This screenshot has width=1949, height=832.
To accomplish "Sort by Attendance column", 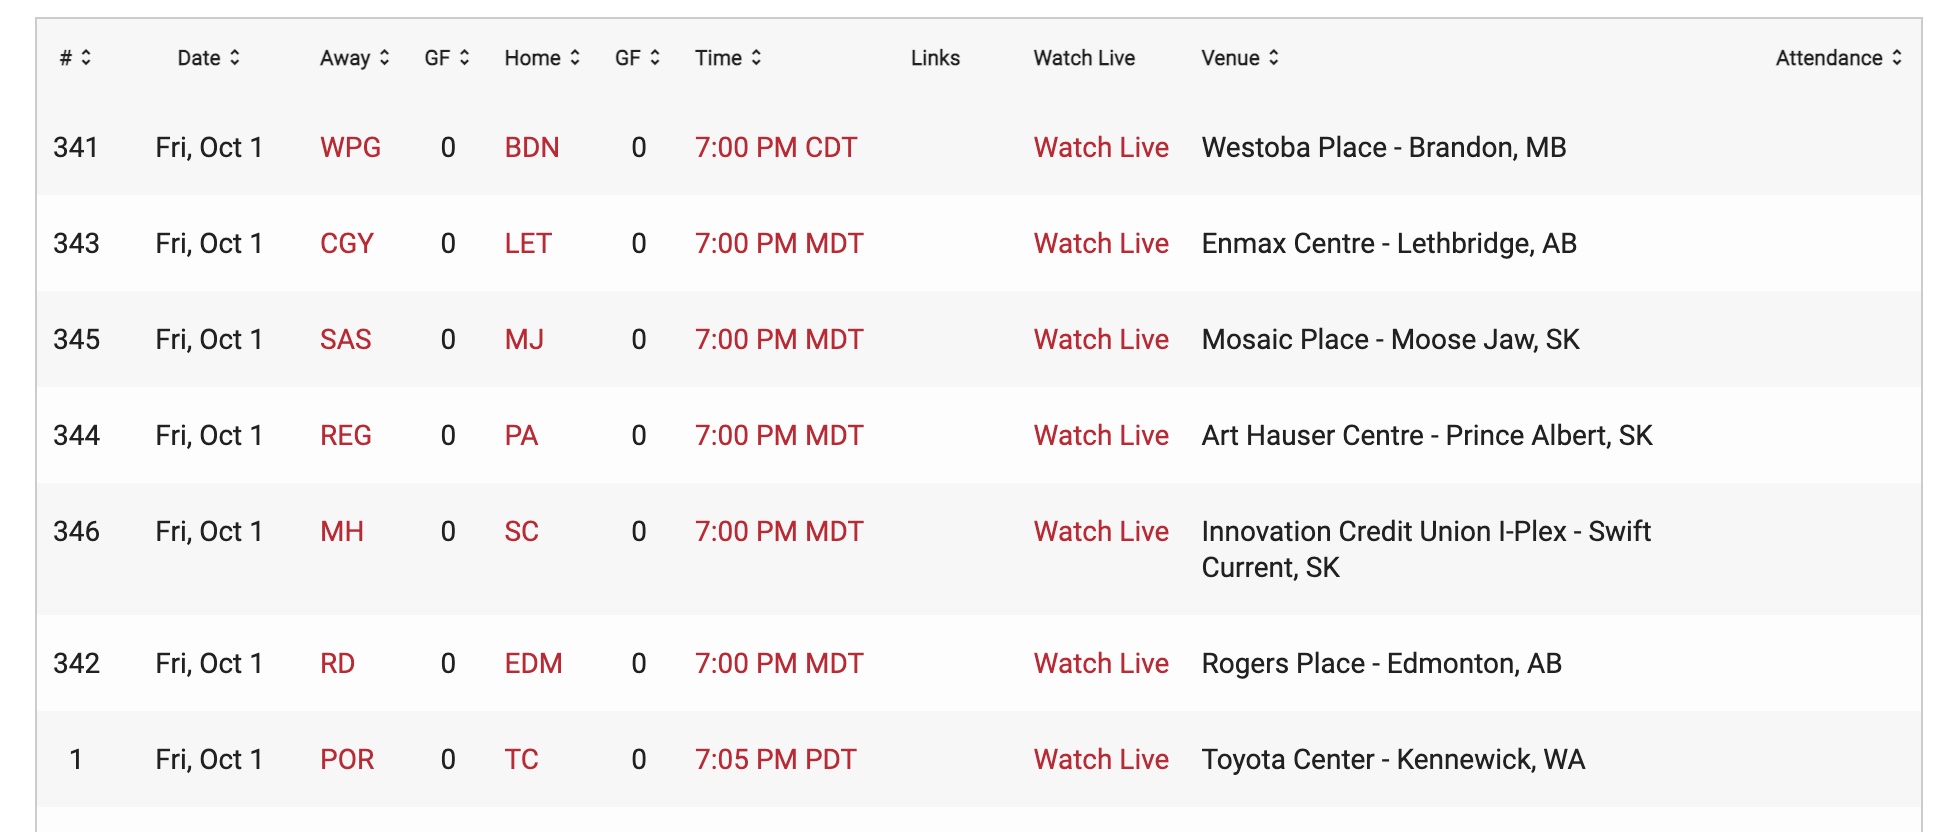I will (x=1838, y=58).
